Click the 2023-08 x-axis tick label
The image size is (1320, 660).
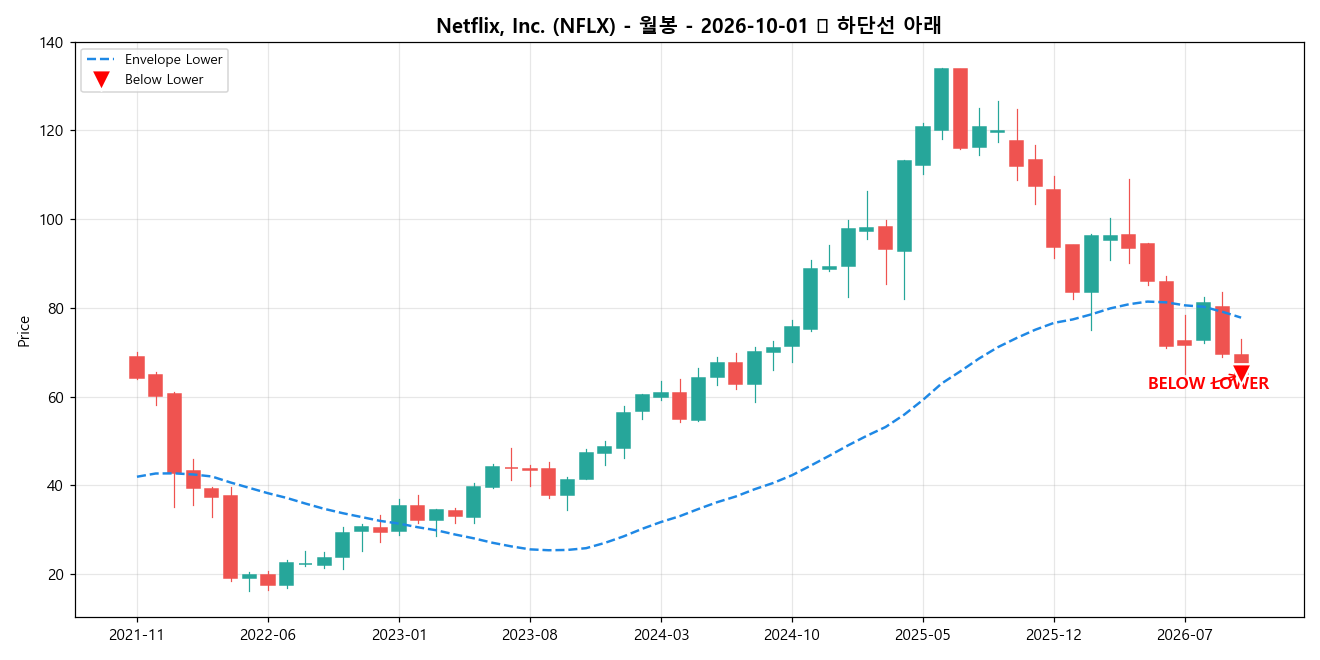[530, 634]
